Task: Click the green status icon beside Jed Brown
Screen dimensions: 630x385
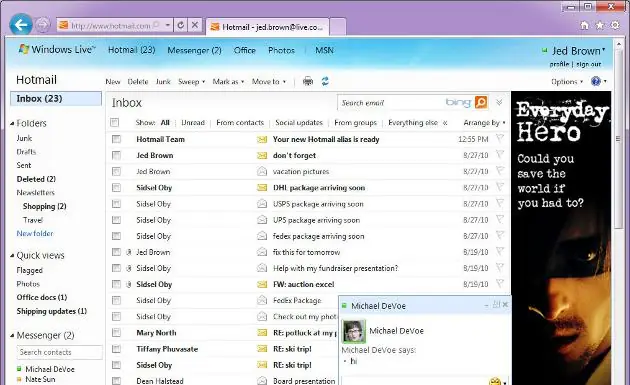Action: (x=544, y=51)
